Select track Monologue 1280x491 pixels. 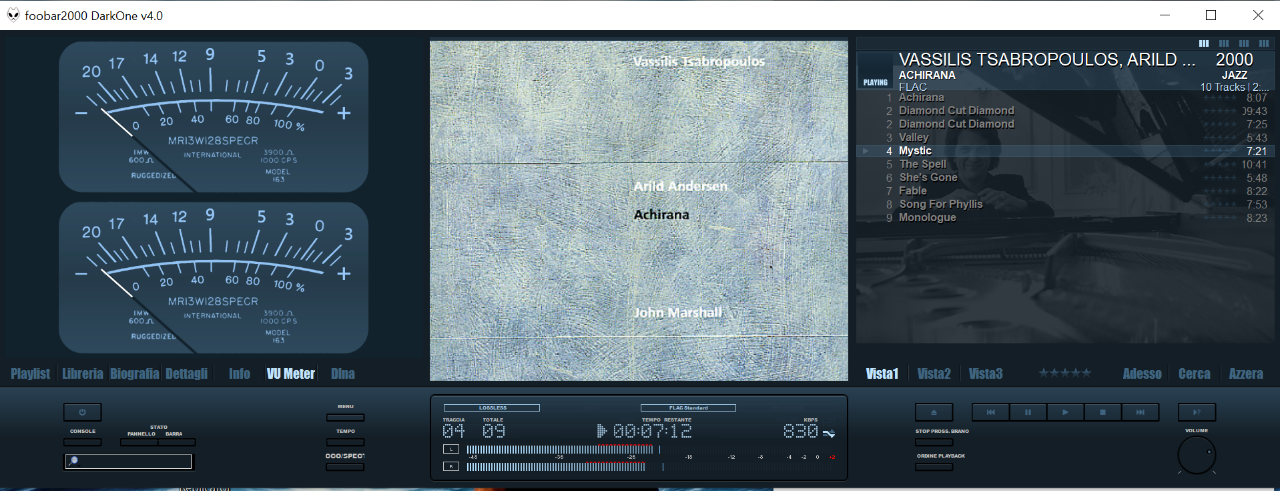[x=1064, y=217]
